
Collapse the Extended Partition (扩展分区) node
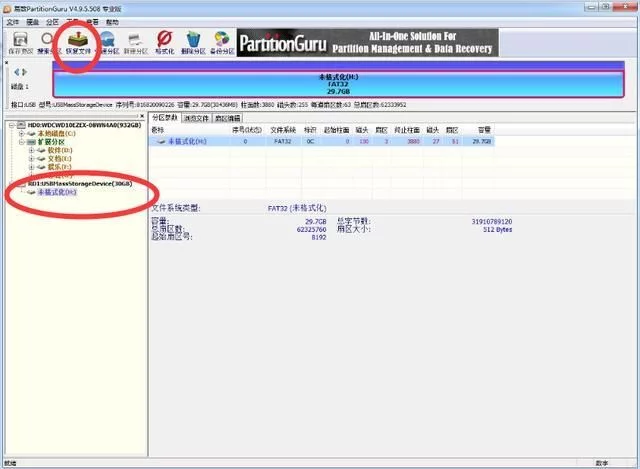tap(22, 142)
